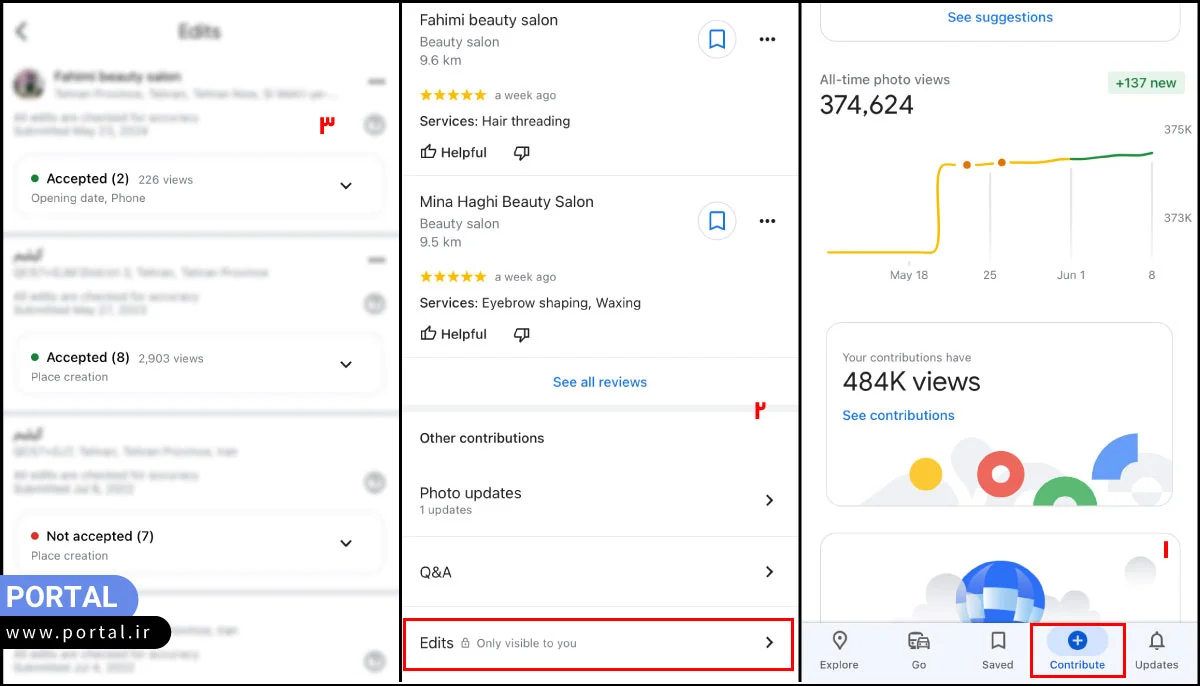Expand the Not accepted (7) edits entry

point(346,544)
